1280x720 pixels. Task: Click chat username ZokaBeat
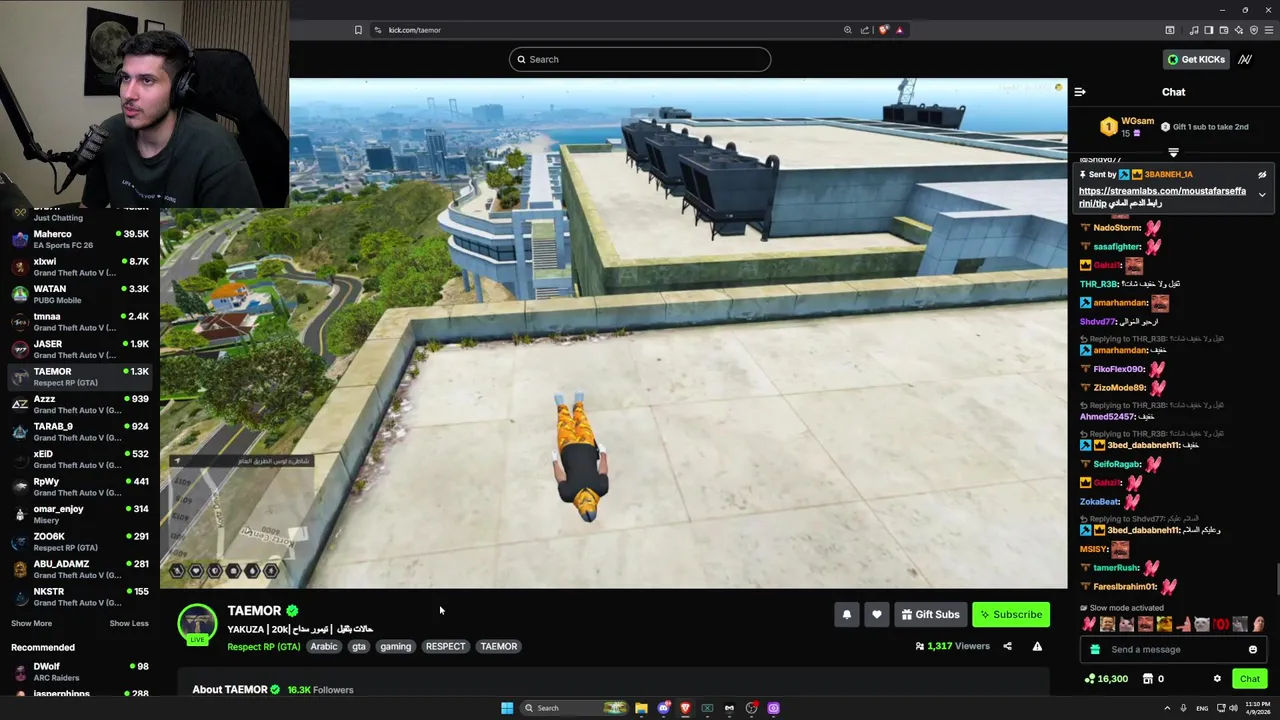1100,502
